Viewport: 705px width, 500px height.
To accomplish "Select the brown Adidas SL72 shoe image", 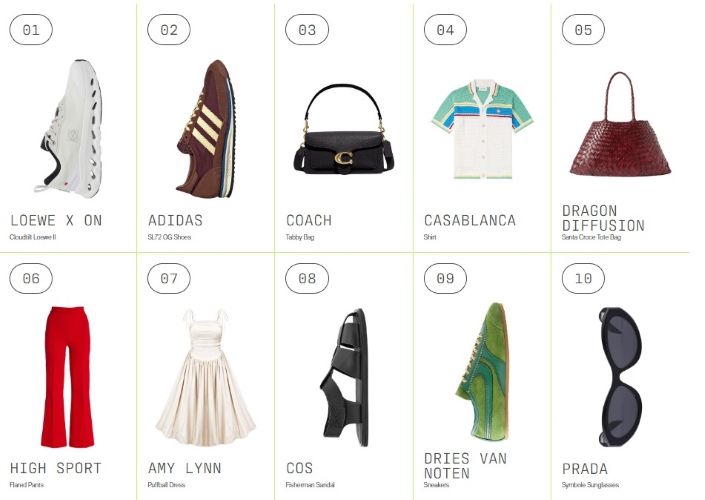I will pyautogui.click(x=207, y=129).
